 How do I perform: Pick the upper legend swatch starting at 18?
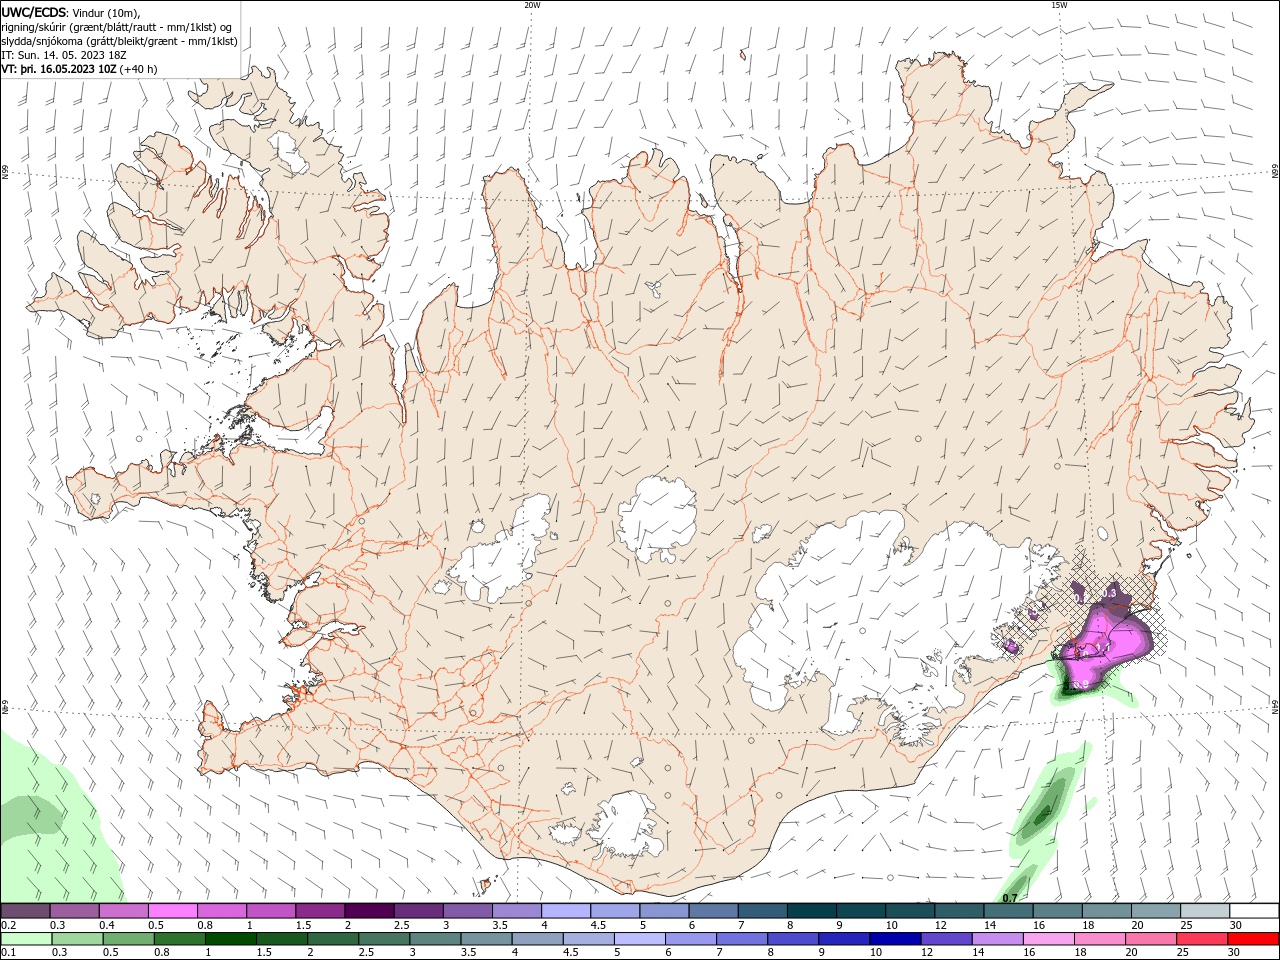[x=1106, y=911]
